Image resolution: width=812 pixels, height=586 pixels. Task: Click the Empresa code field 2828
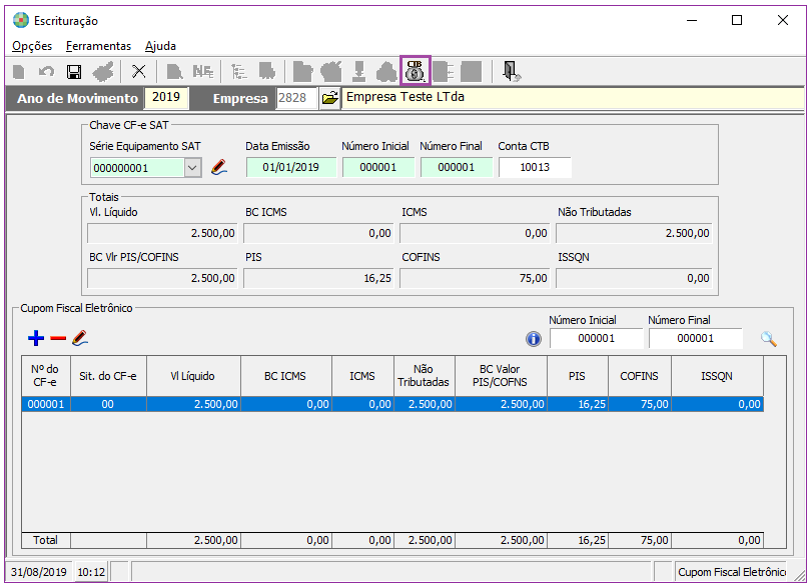296,98
